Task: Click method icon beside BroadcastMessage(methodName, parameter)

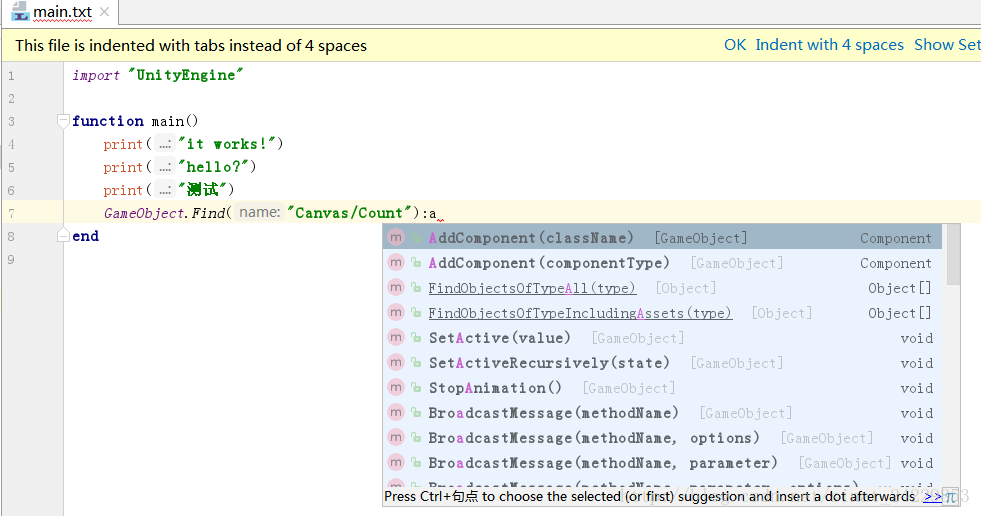Action: [x=396, y=463]
